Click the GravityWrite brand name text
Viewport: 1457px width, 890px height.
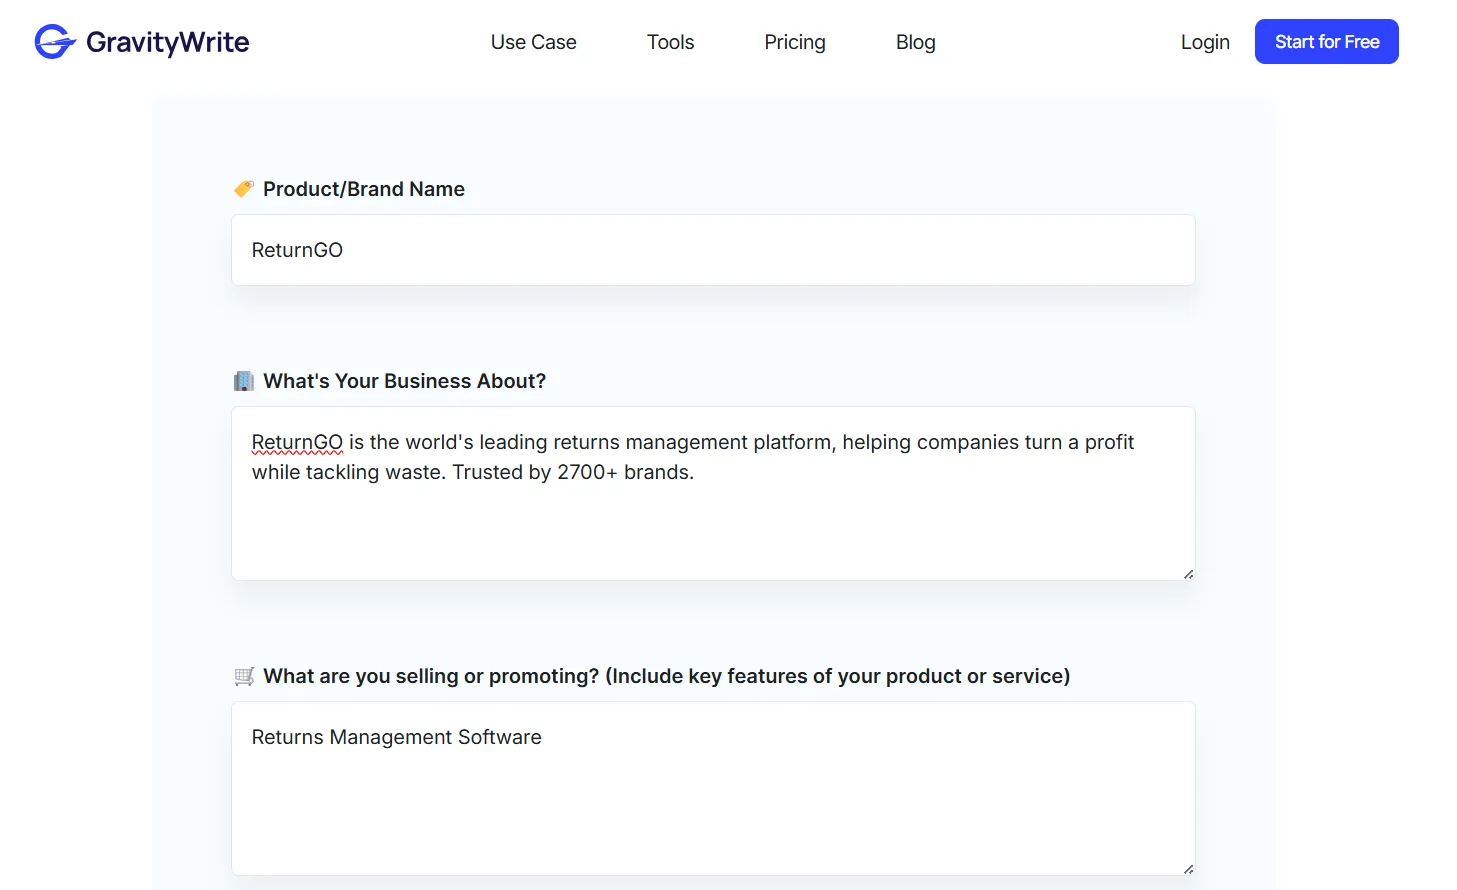(x=167, y=42)
